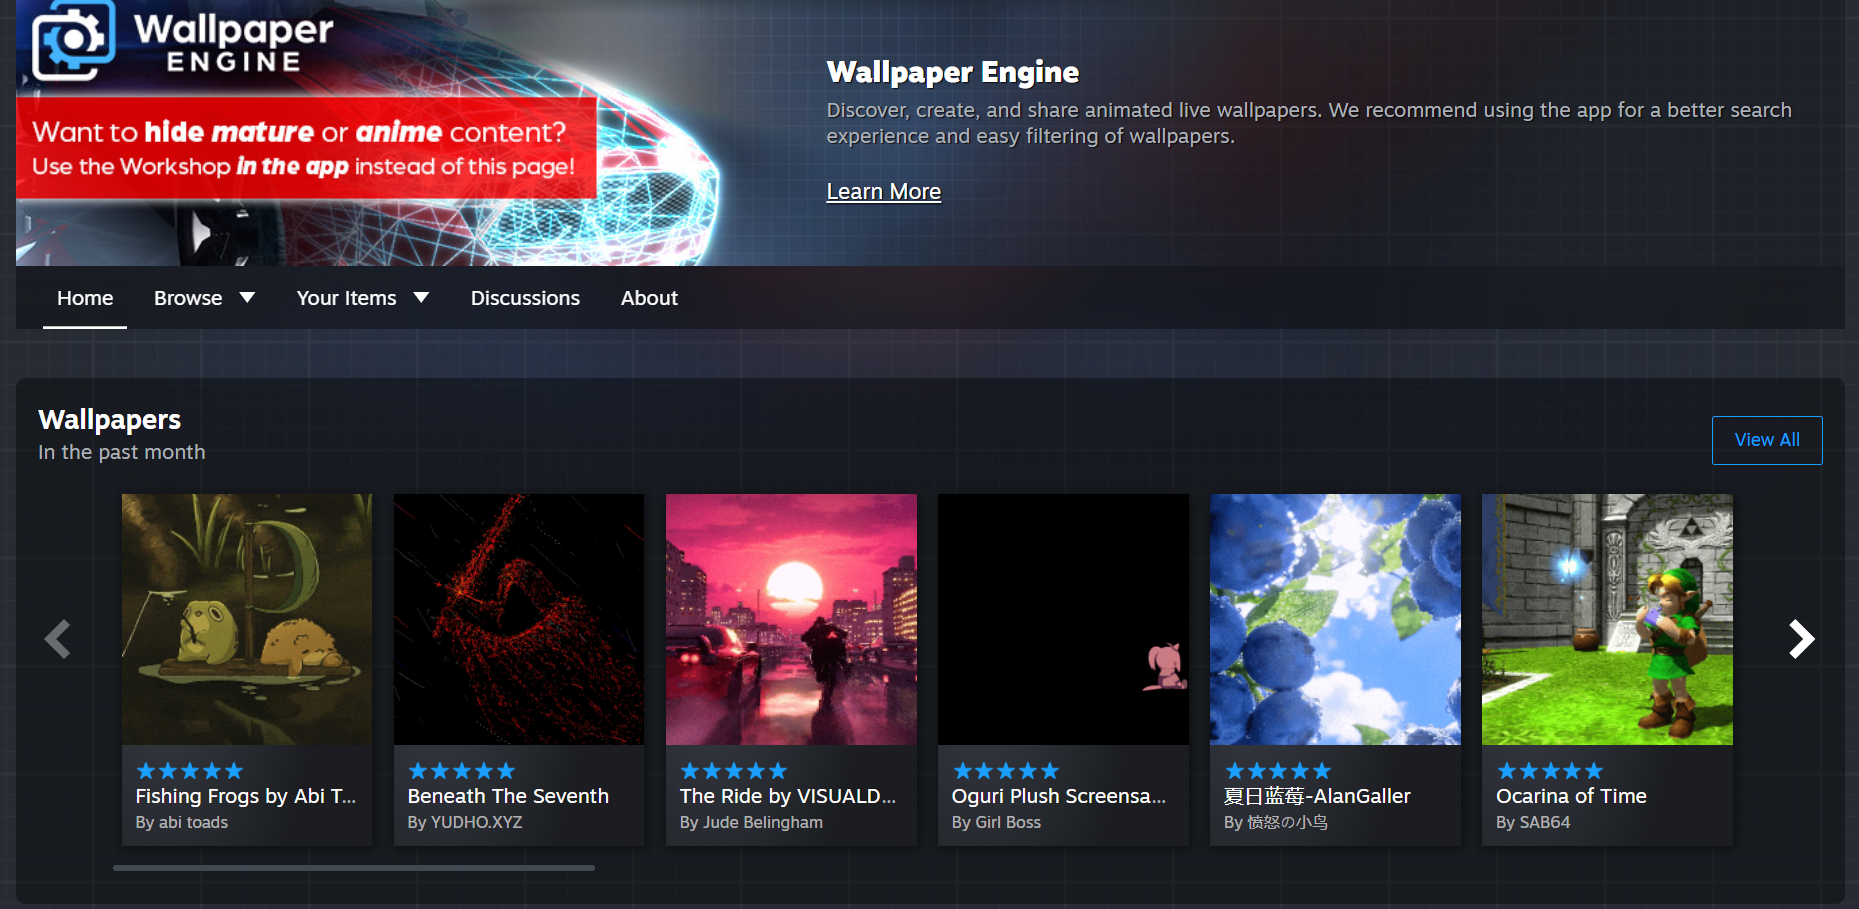The image size is (1859, 909).
Task: Open The Ride by VISUALD... title
Action: [x=788, y=796]
